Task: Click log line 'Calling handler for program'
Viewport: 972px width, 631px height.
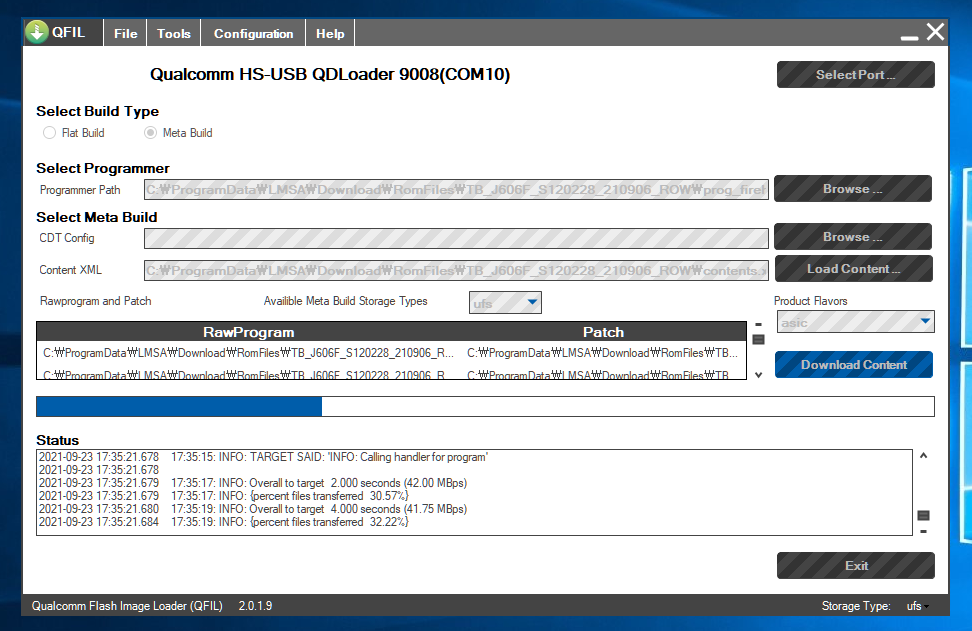Action: coord(263,457)
